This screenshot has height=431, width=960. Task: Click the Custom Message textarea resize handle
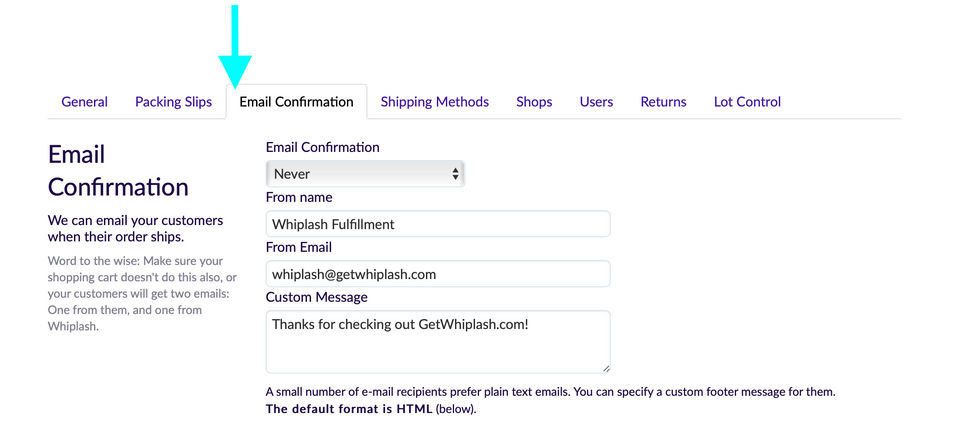[605, 368]
